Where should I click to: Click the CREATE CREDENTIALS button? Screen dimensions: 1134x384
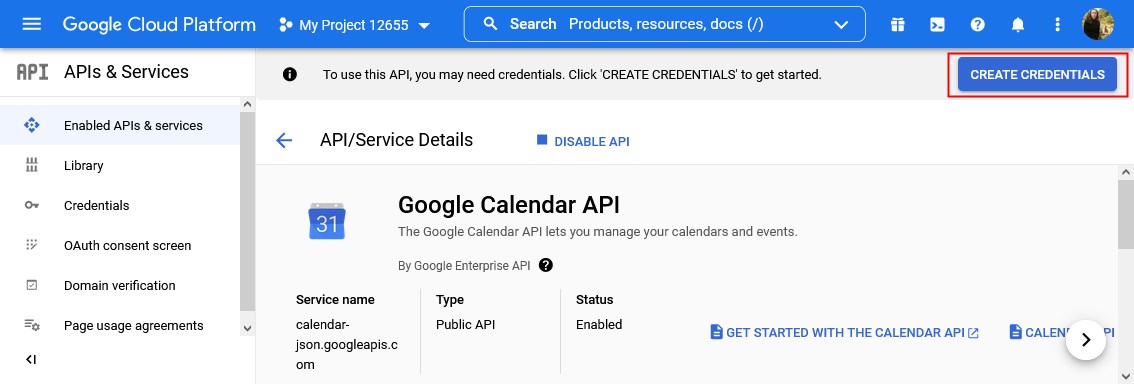click(x=1037, y=74)
